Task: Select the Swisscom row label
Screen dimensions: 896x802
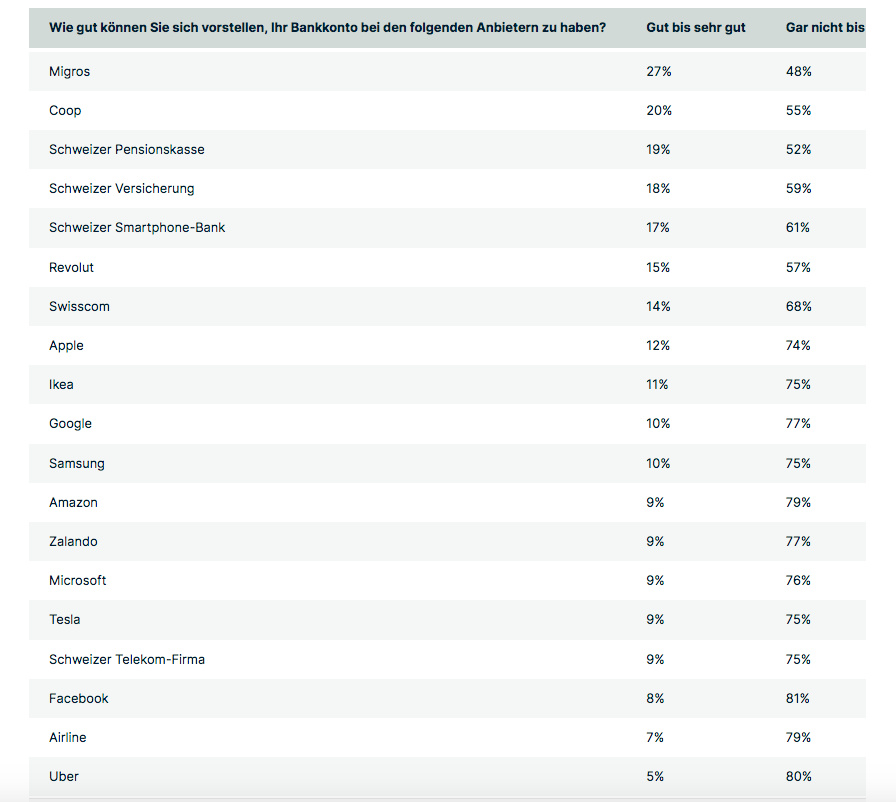Action: click(79, 307)
